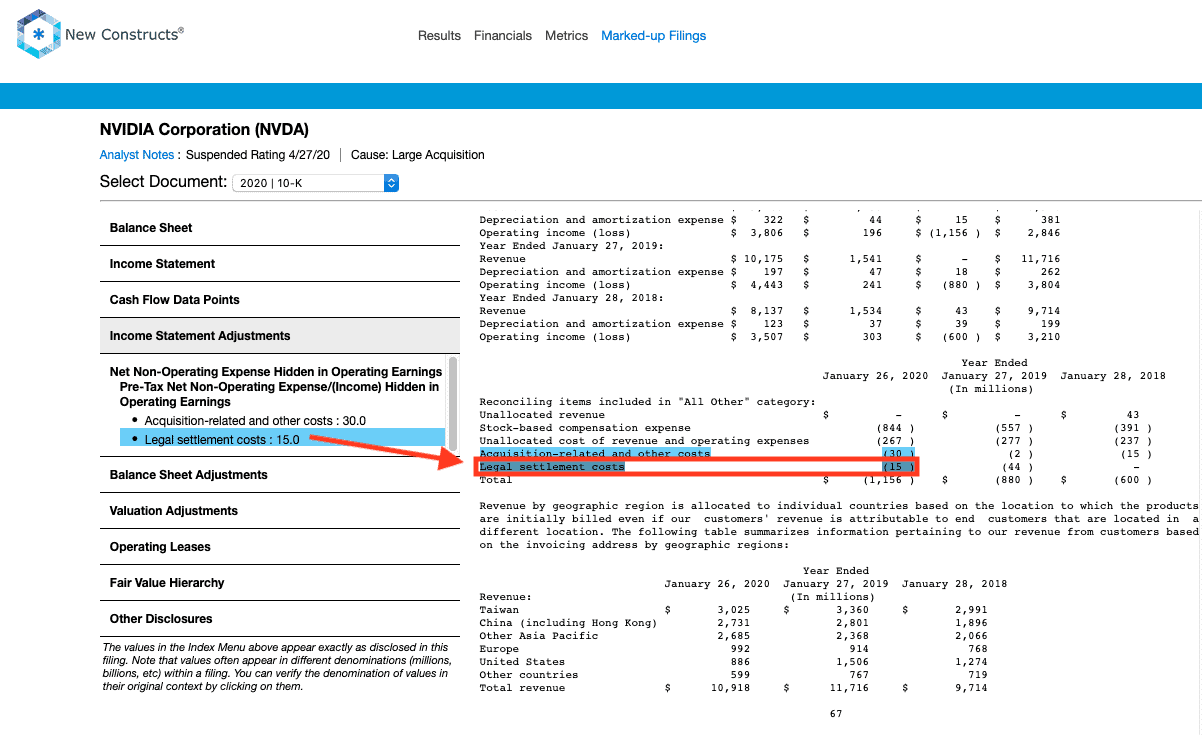The width and height of the screenshot is (1202, 735).
Task: Click the adjustments panel scrollbar
Action: (454, 404)
